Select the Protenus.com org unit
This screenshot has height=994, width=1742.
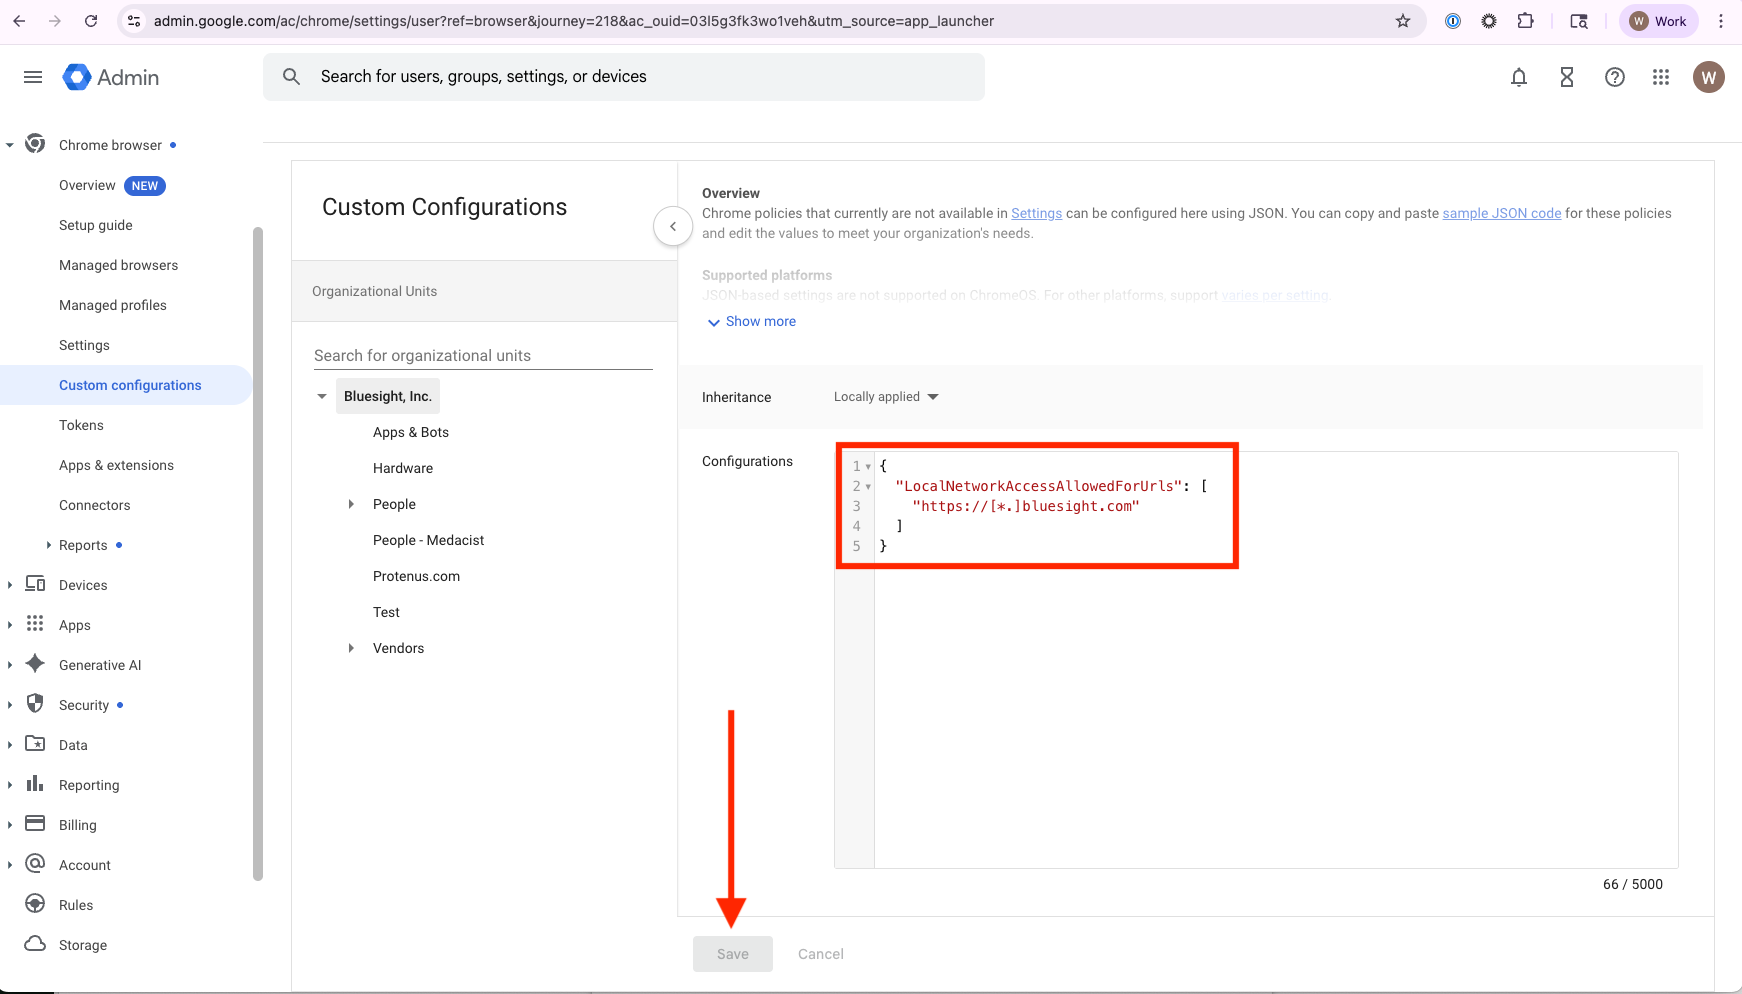tap(416, 576)
